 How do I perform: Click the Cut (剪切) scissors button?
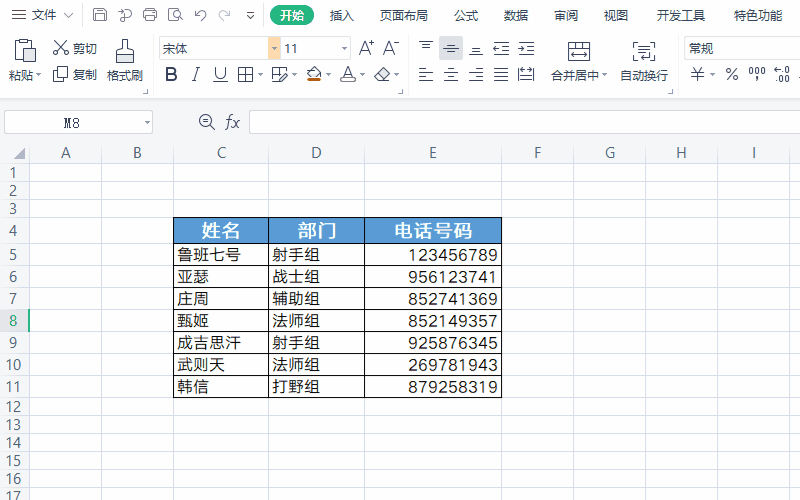click(75, 48)
